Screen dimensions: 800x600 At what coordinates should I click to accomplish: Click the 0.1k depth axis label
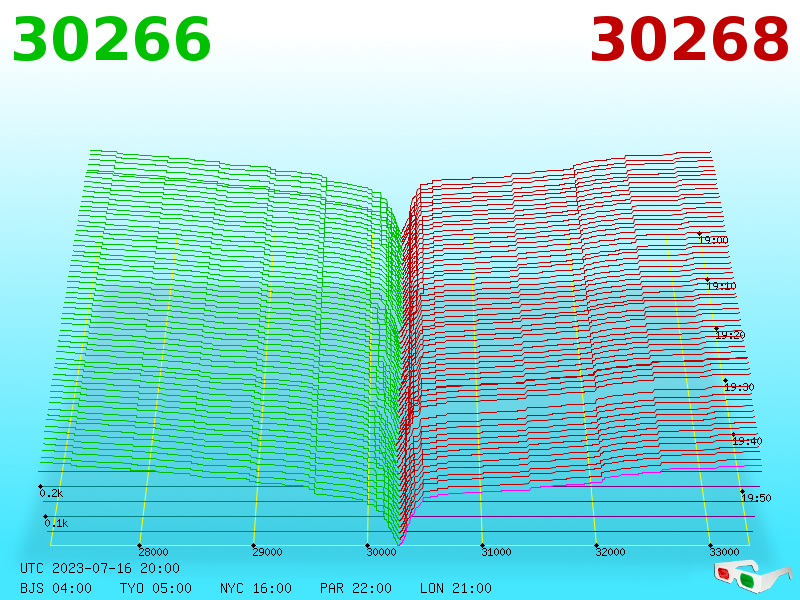click(56, 523)
